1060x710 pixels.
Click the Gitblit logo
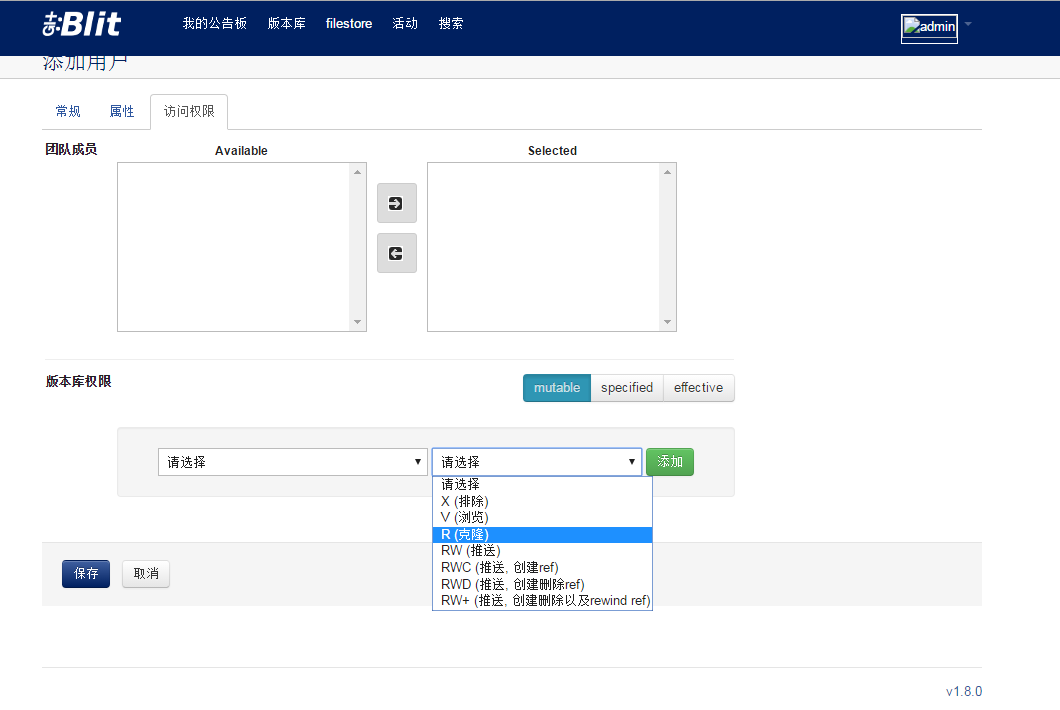(82, 24)
